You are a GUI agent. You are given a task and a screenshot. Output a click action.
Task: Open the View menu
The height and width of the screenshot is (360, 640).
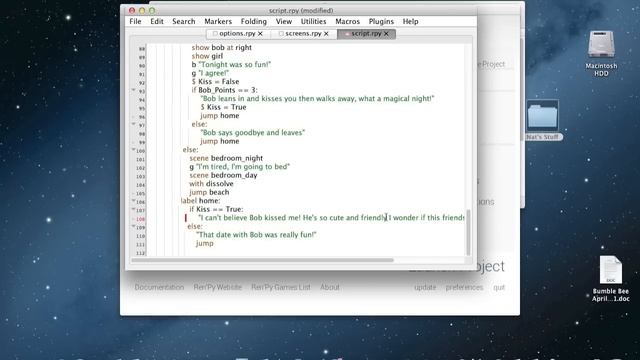(x=284, y=21)
